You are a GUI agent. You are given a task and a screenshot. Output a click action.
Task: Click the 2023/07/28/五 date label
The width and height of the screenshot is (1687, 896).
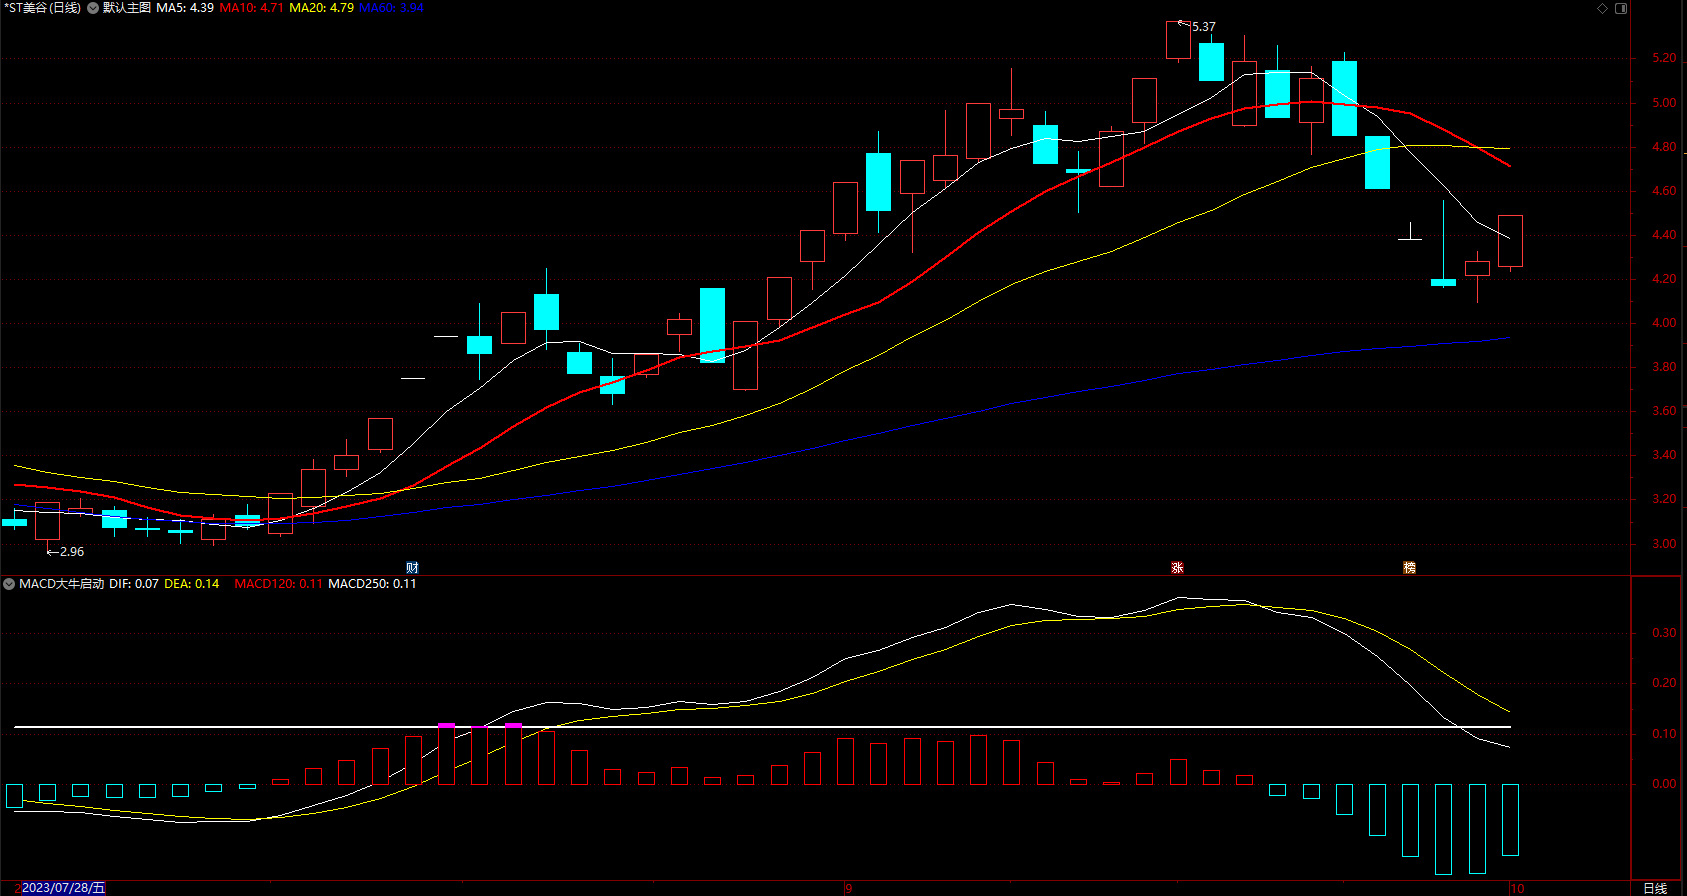point(63,888)
